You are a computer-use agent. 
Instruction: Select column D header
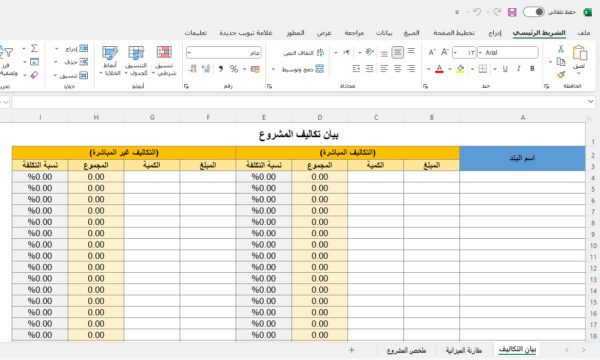[x=320, y=117]
